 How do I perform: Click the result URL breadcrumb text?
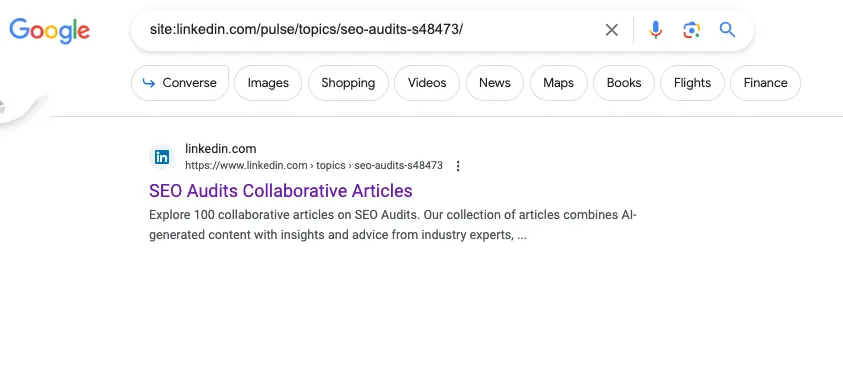point(314,166)
